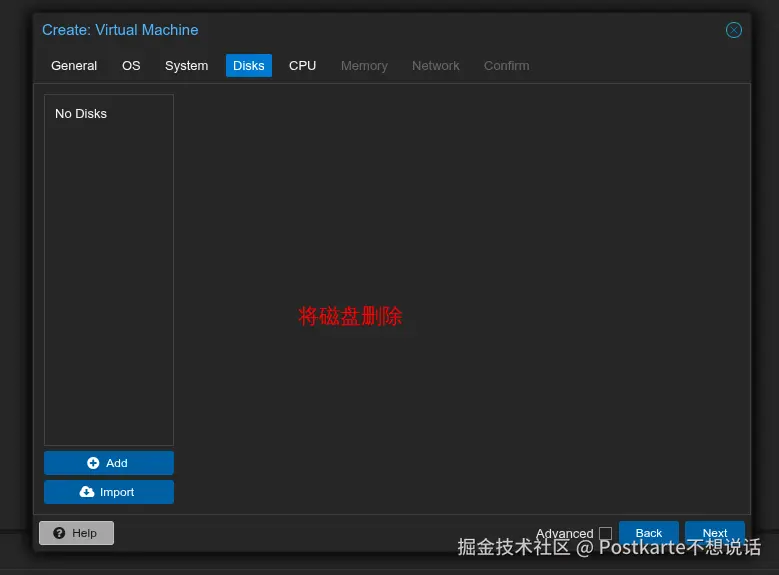Open the Memory tab

364,66
